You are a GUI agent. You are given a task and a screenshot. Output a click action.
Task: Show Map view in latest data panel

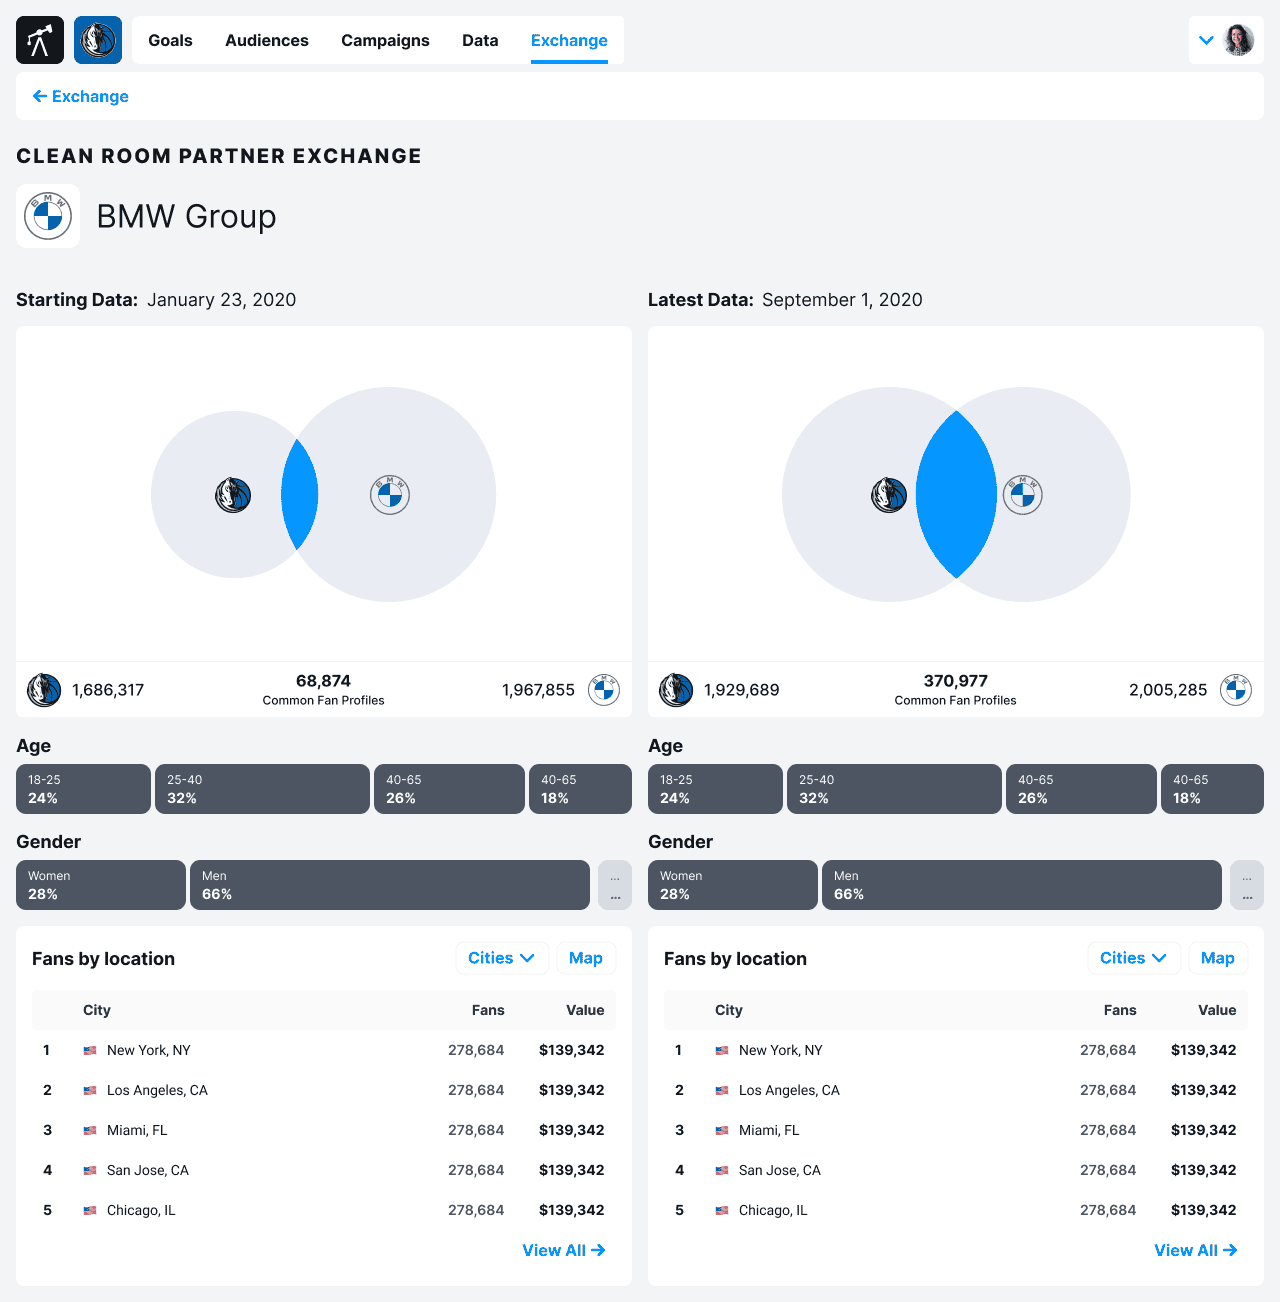coord(1217,958)
